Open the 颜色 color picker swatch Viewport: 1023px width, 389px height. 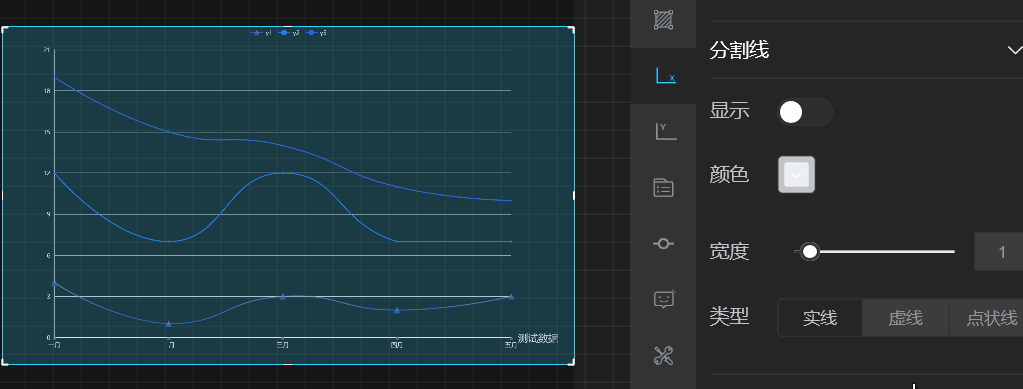pos(796,175)
